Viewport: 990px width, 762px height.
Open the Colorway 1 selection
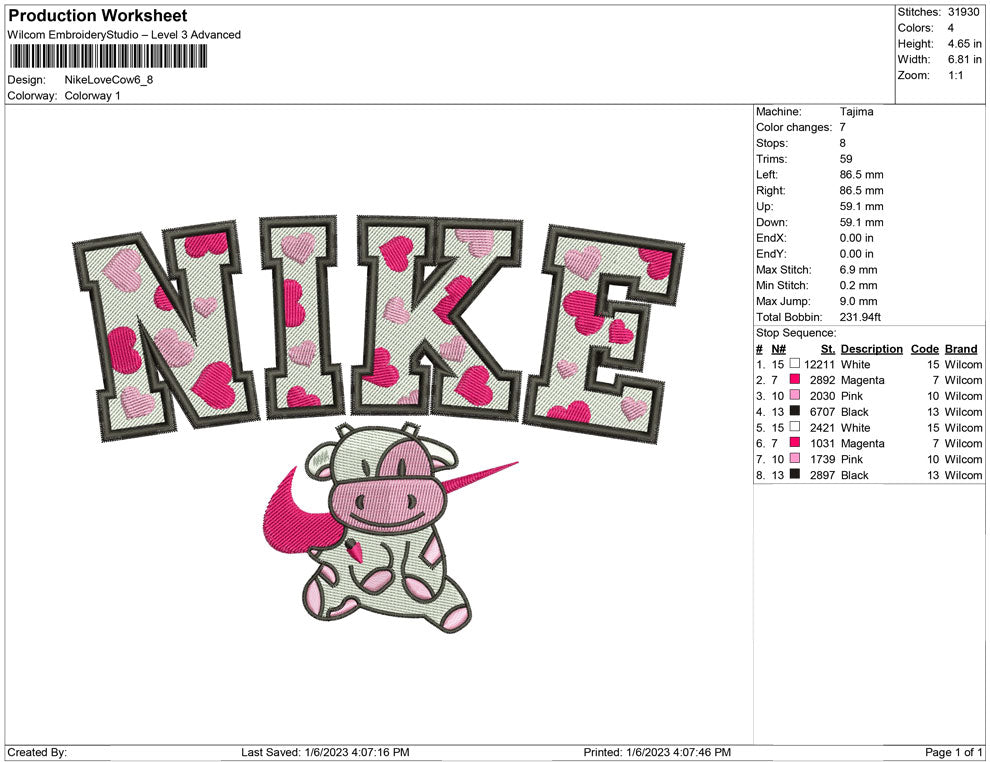tap(95, 96)
